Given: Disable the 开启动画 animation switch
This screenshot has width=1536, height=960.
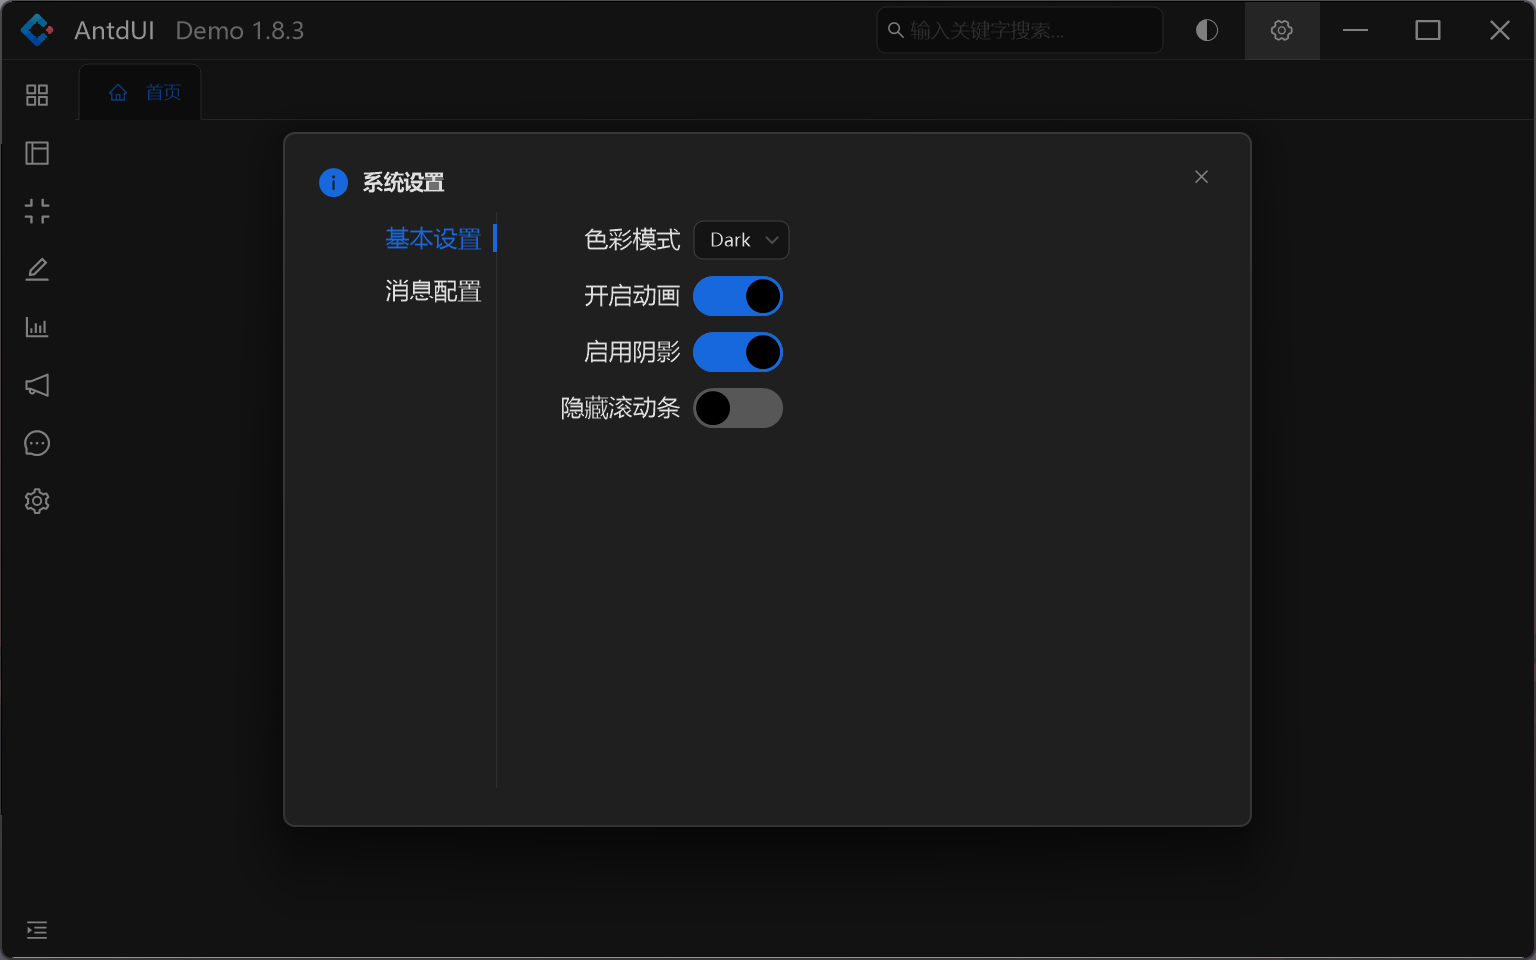Looking at the screenshot, I should click(x=738, y=296).
